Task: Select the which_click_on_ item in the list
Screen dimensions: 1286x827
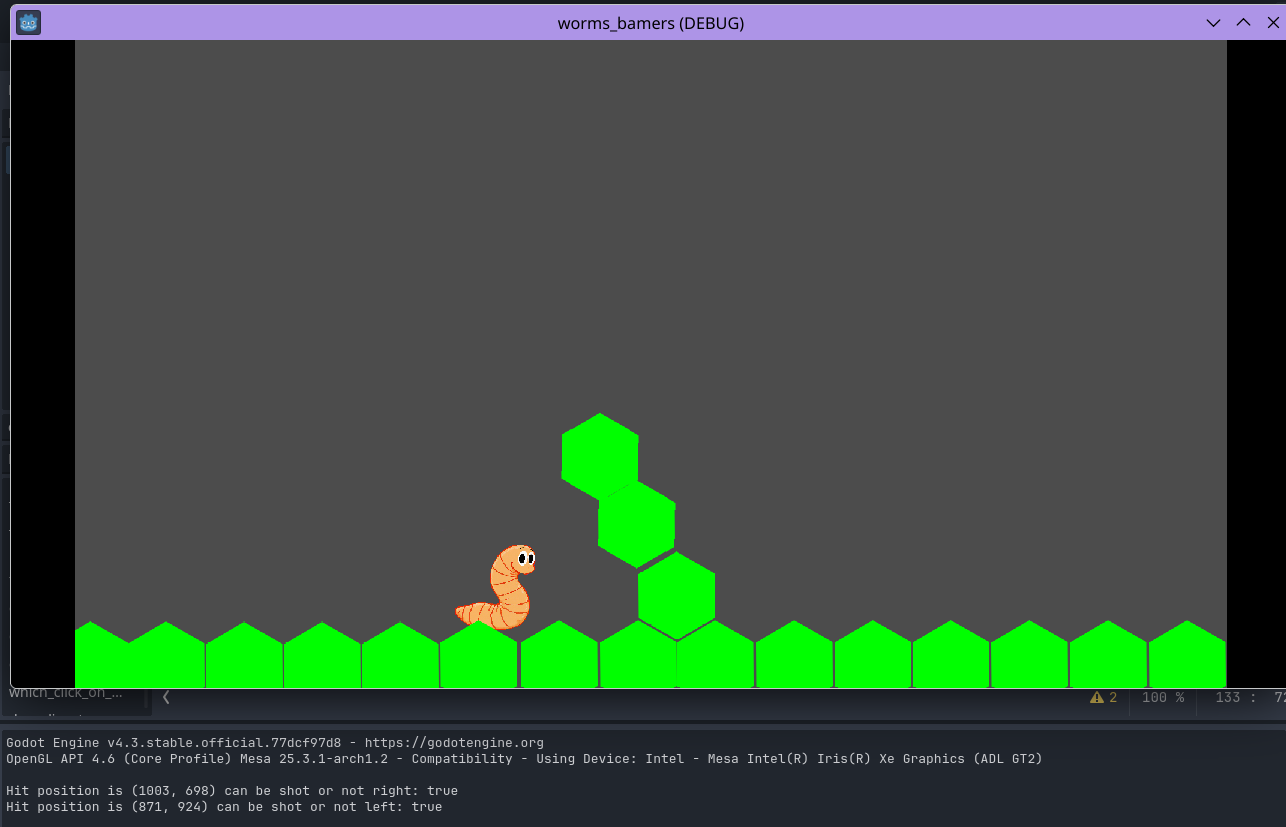Action: coord(66,692)
